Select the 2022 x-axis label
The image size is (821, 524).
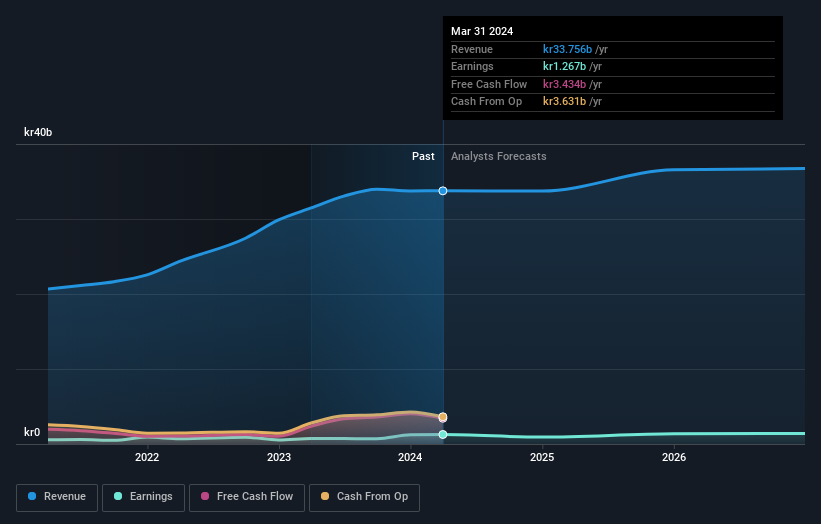(147, 457)
